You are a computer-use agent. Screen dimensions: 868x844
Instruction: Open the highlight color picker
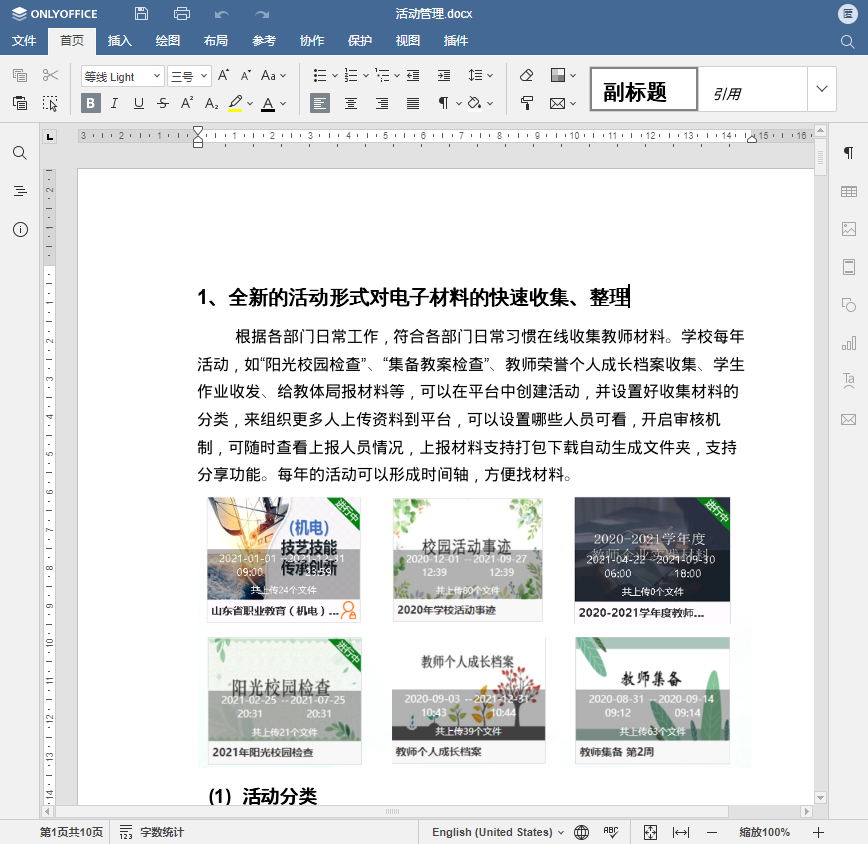click(248, 103)
